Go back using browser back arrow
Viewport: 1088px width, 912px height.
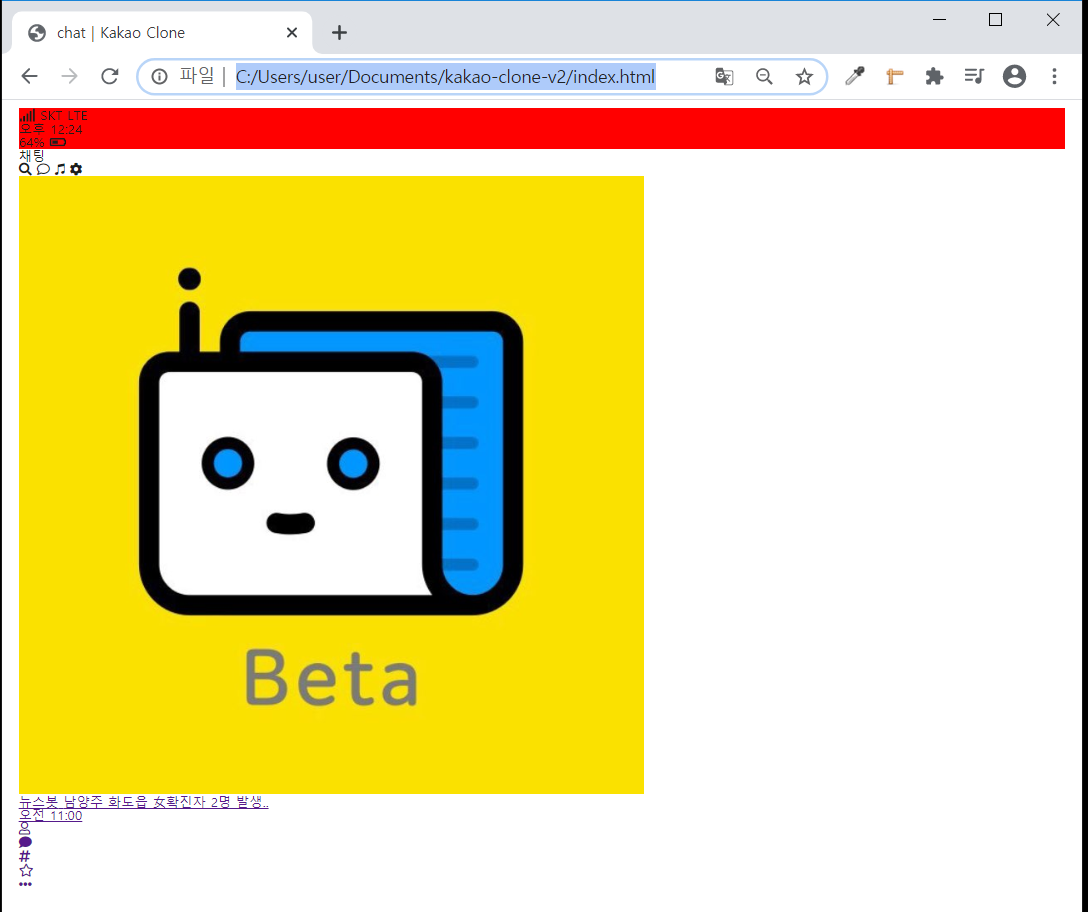(29, 76)
